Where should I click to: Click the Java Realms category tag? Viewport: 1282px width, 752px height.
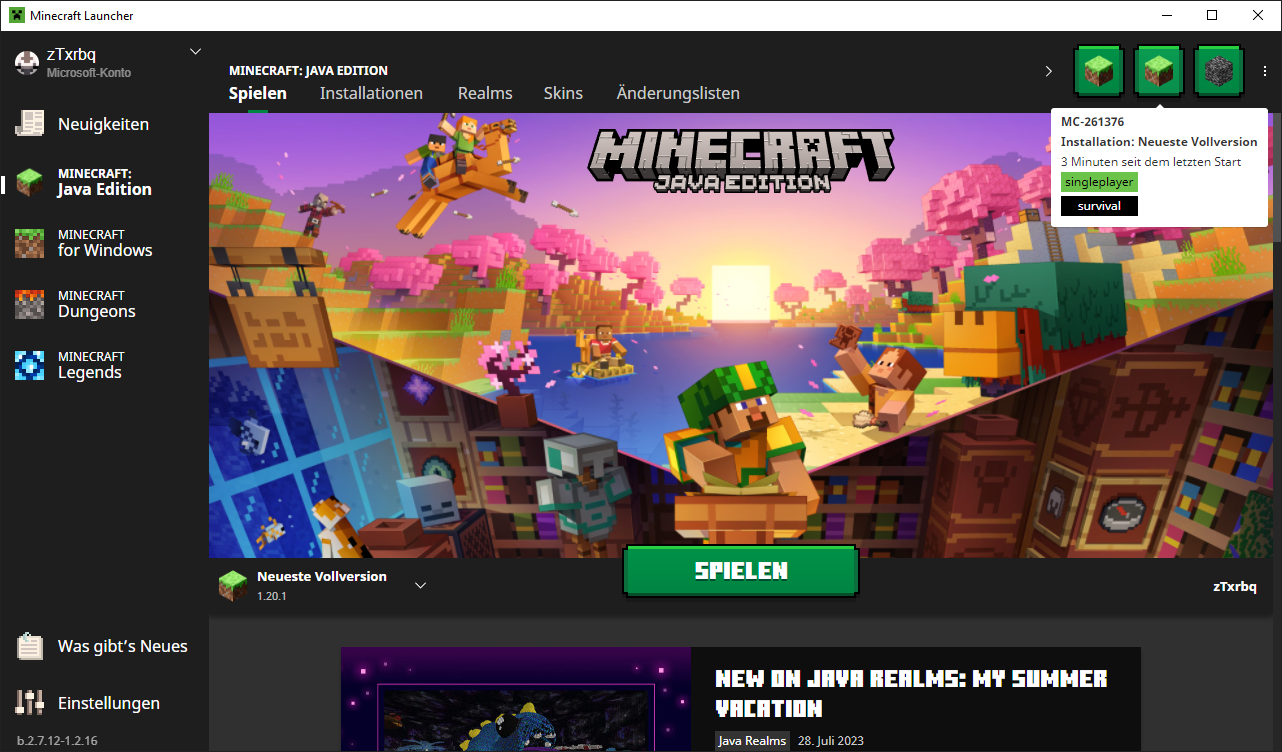(752, 741)
